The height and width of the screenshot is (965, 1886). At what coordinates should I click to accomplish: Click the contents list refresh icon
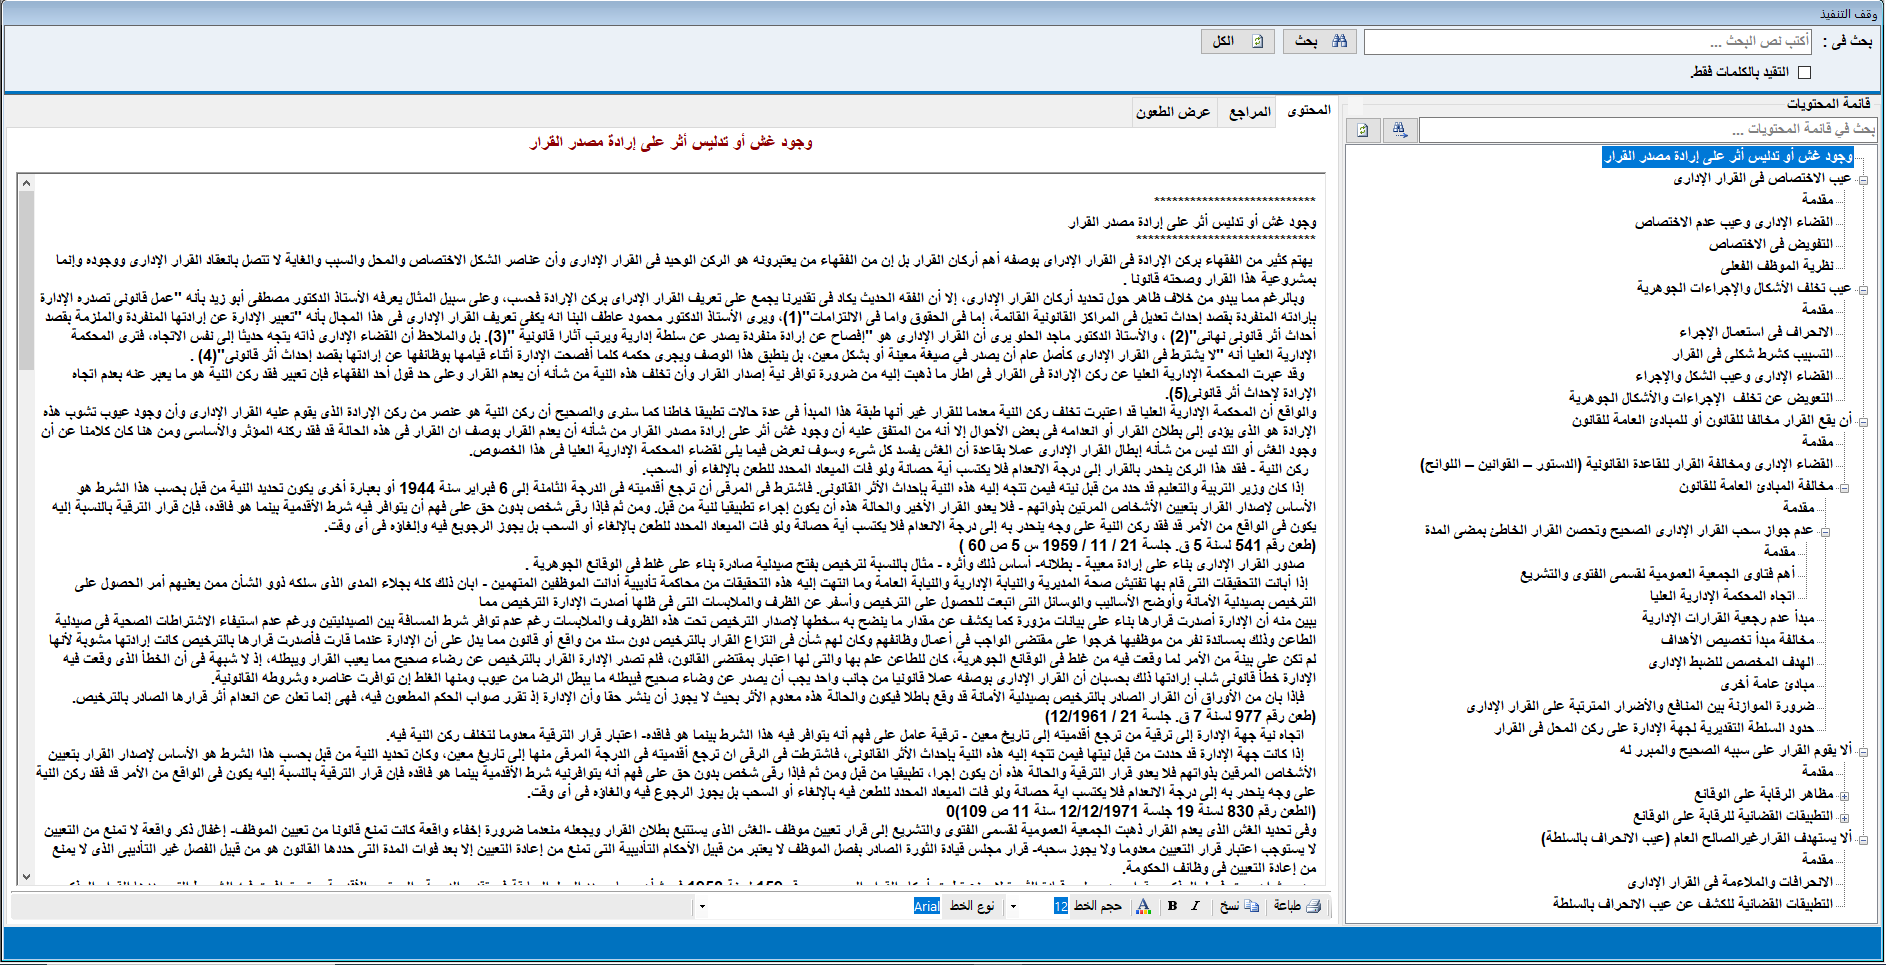point(1363,130)
